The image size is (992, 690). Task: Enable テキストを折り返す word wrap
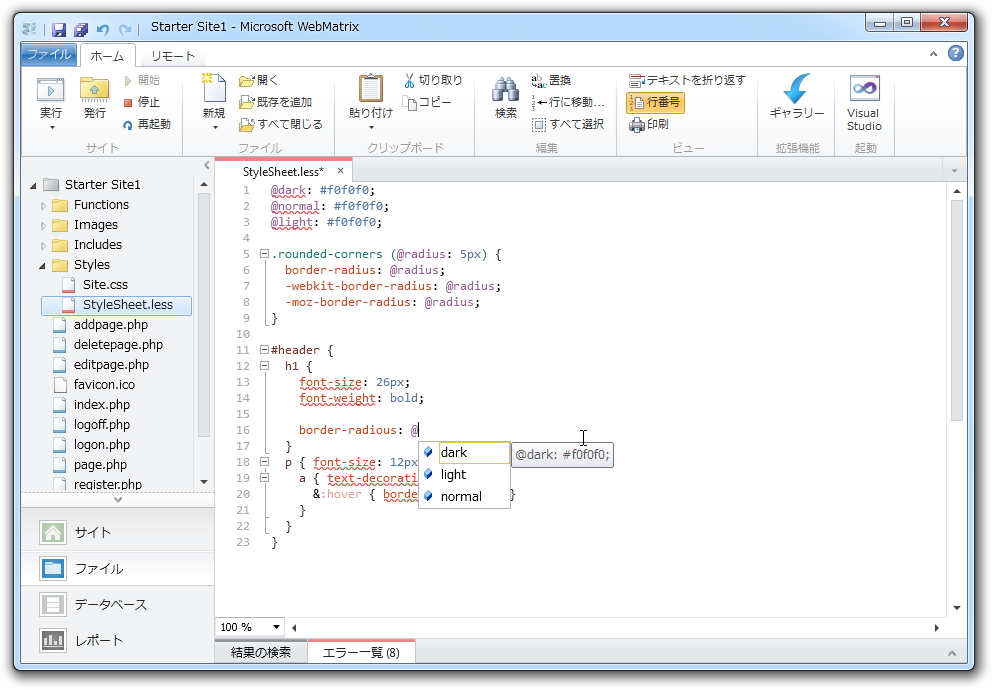pyautogui.click(x=685, y=80)
